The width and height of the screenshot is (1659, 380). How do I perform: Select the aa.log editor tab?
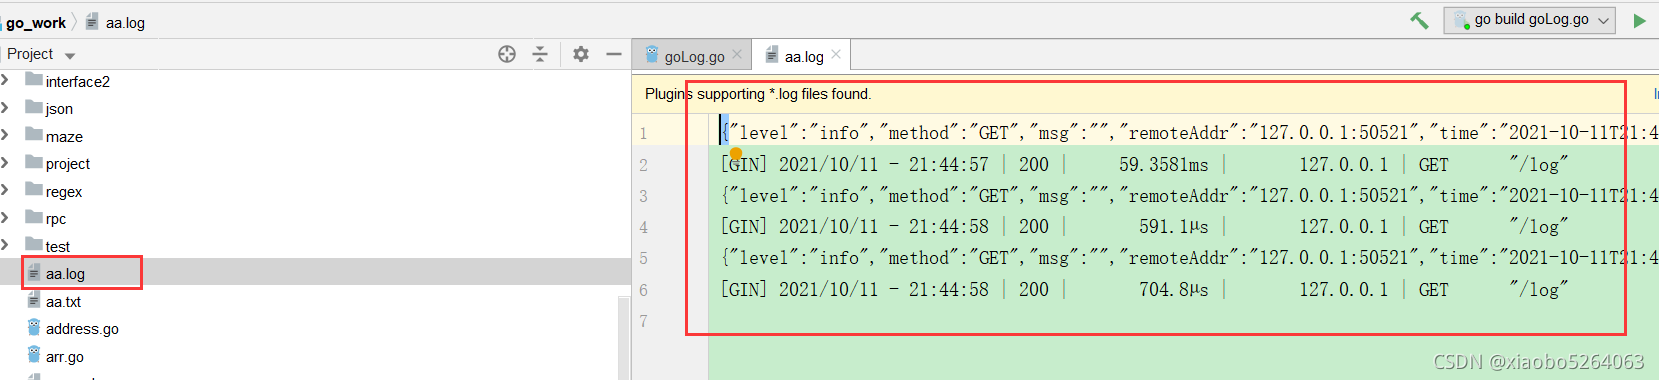(803, 56)
